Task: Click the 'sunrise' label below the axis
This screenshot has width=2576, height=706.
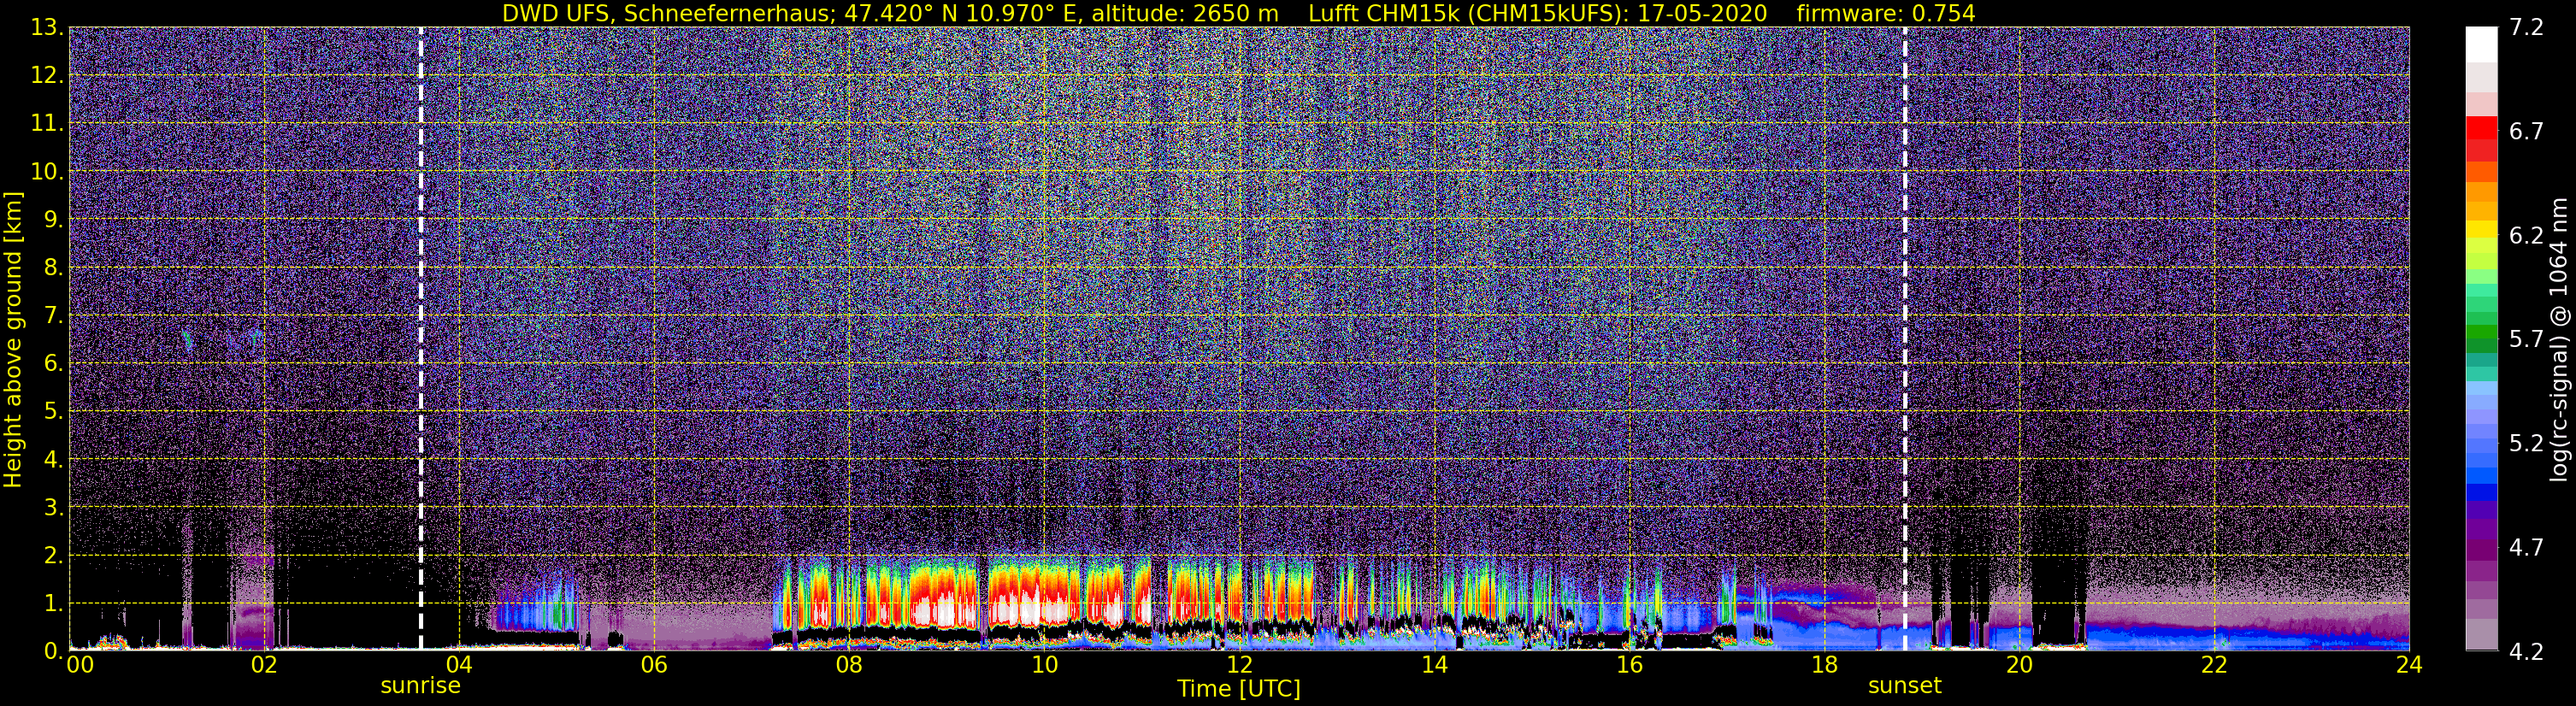Action: [x=420, y=686]
